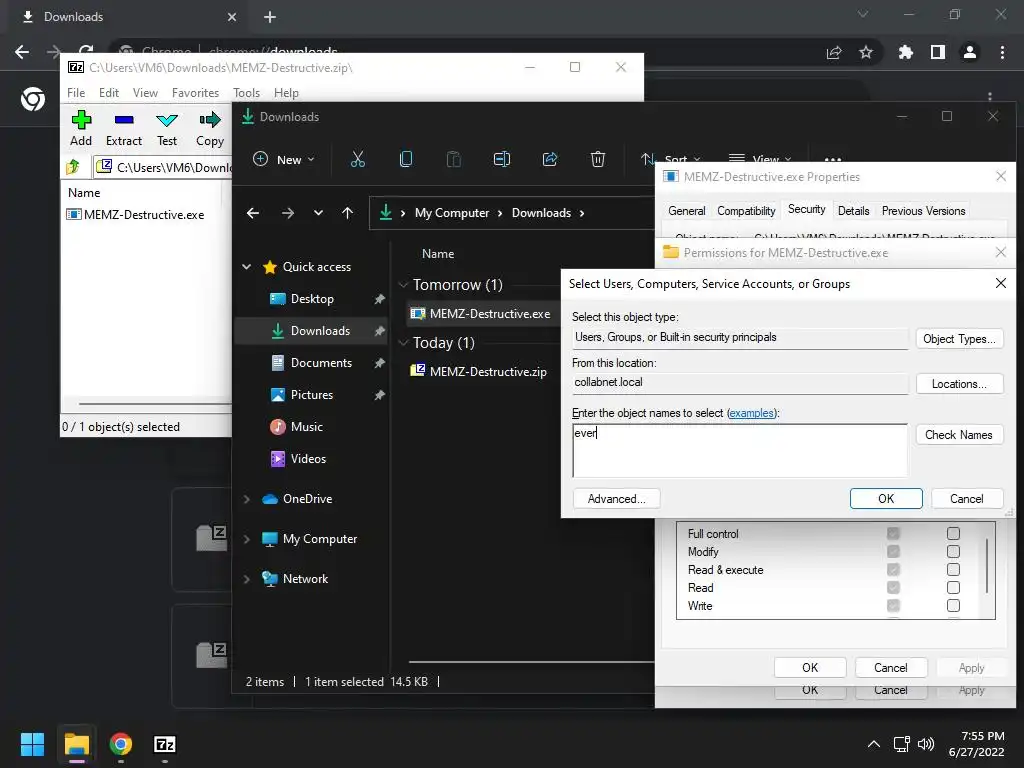This screenshot has width=1024, height=768.
Task: Open Chrome side panel icon
Action: [938, 52]
